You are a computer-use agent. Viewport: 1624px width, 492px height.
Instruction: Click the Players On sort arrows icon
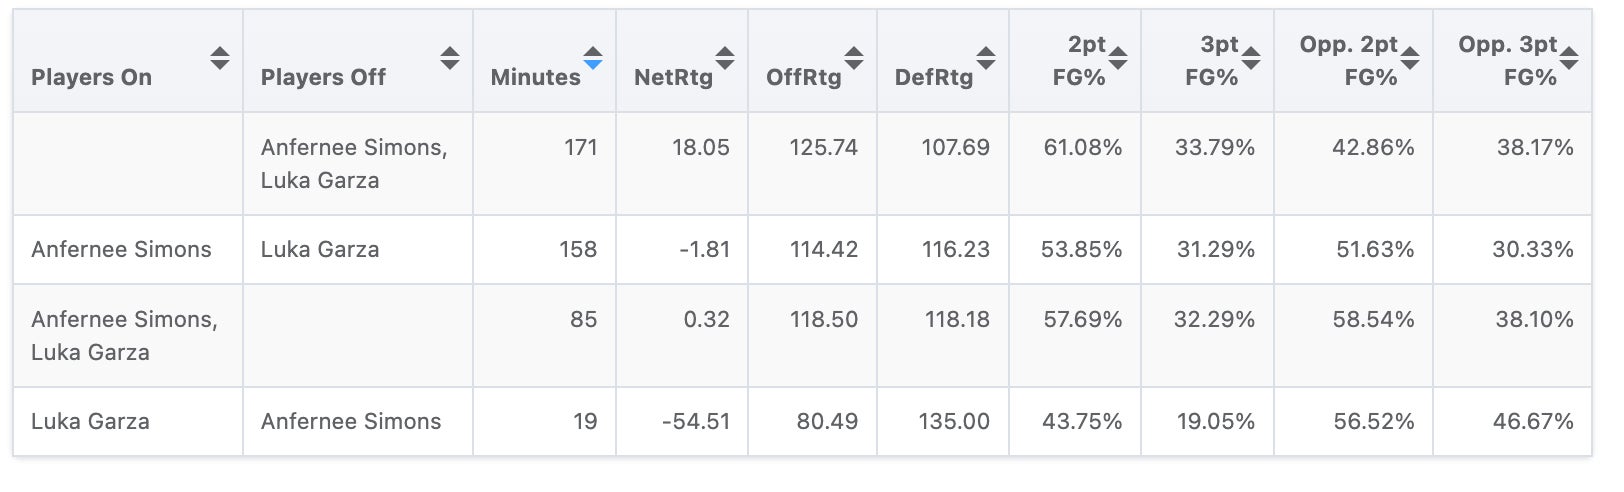pos(220,58)
